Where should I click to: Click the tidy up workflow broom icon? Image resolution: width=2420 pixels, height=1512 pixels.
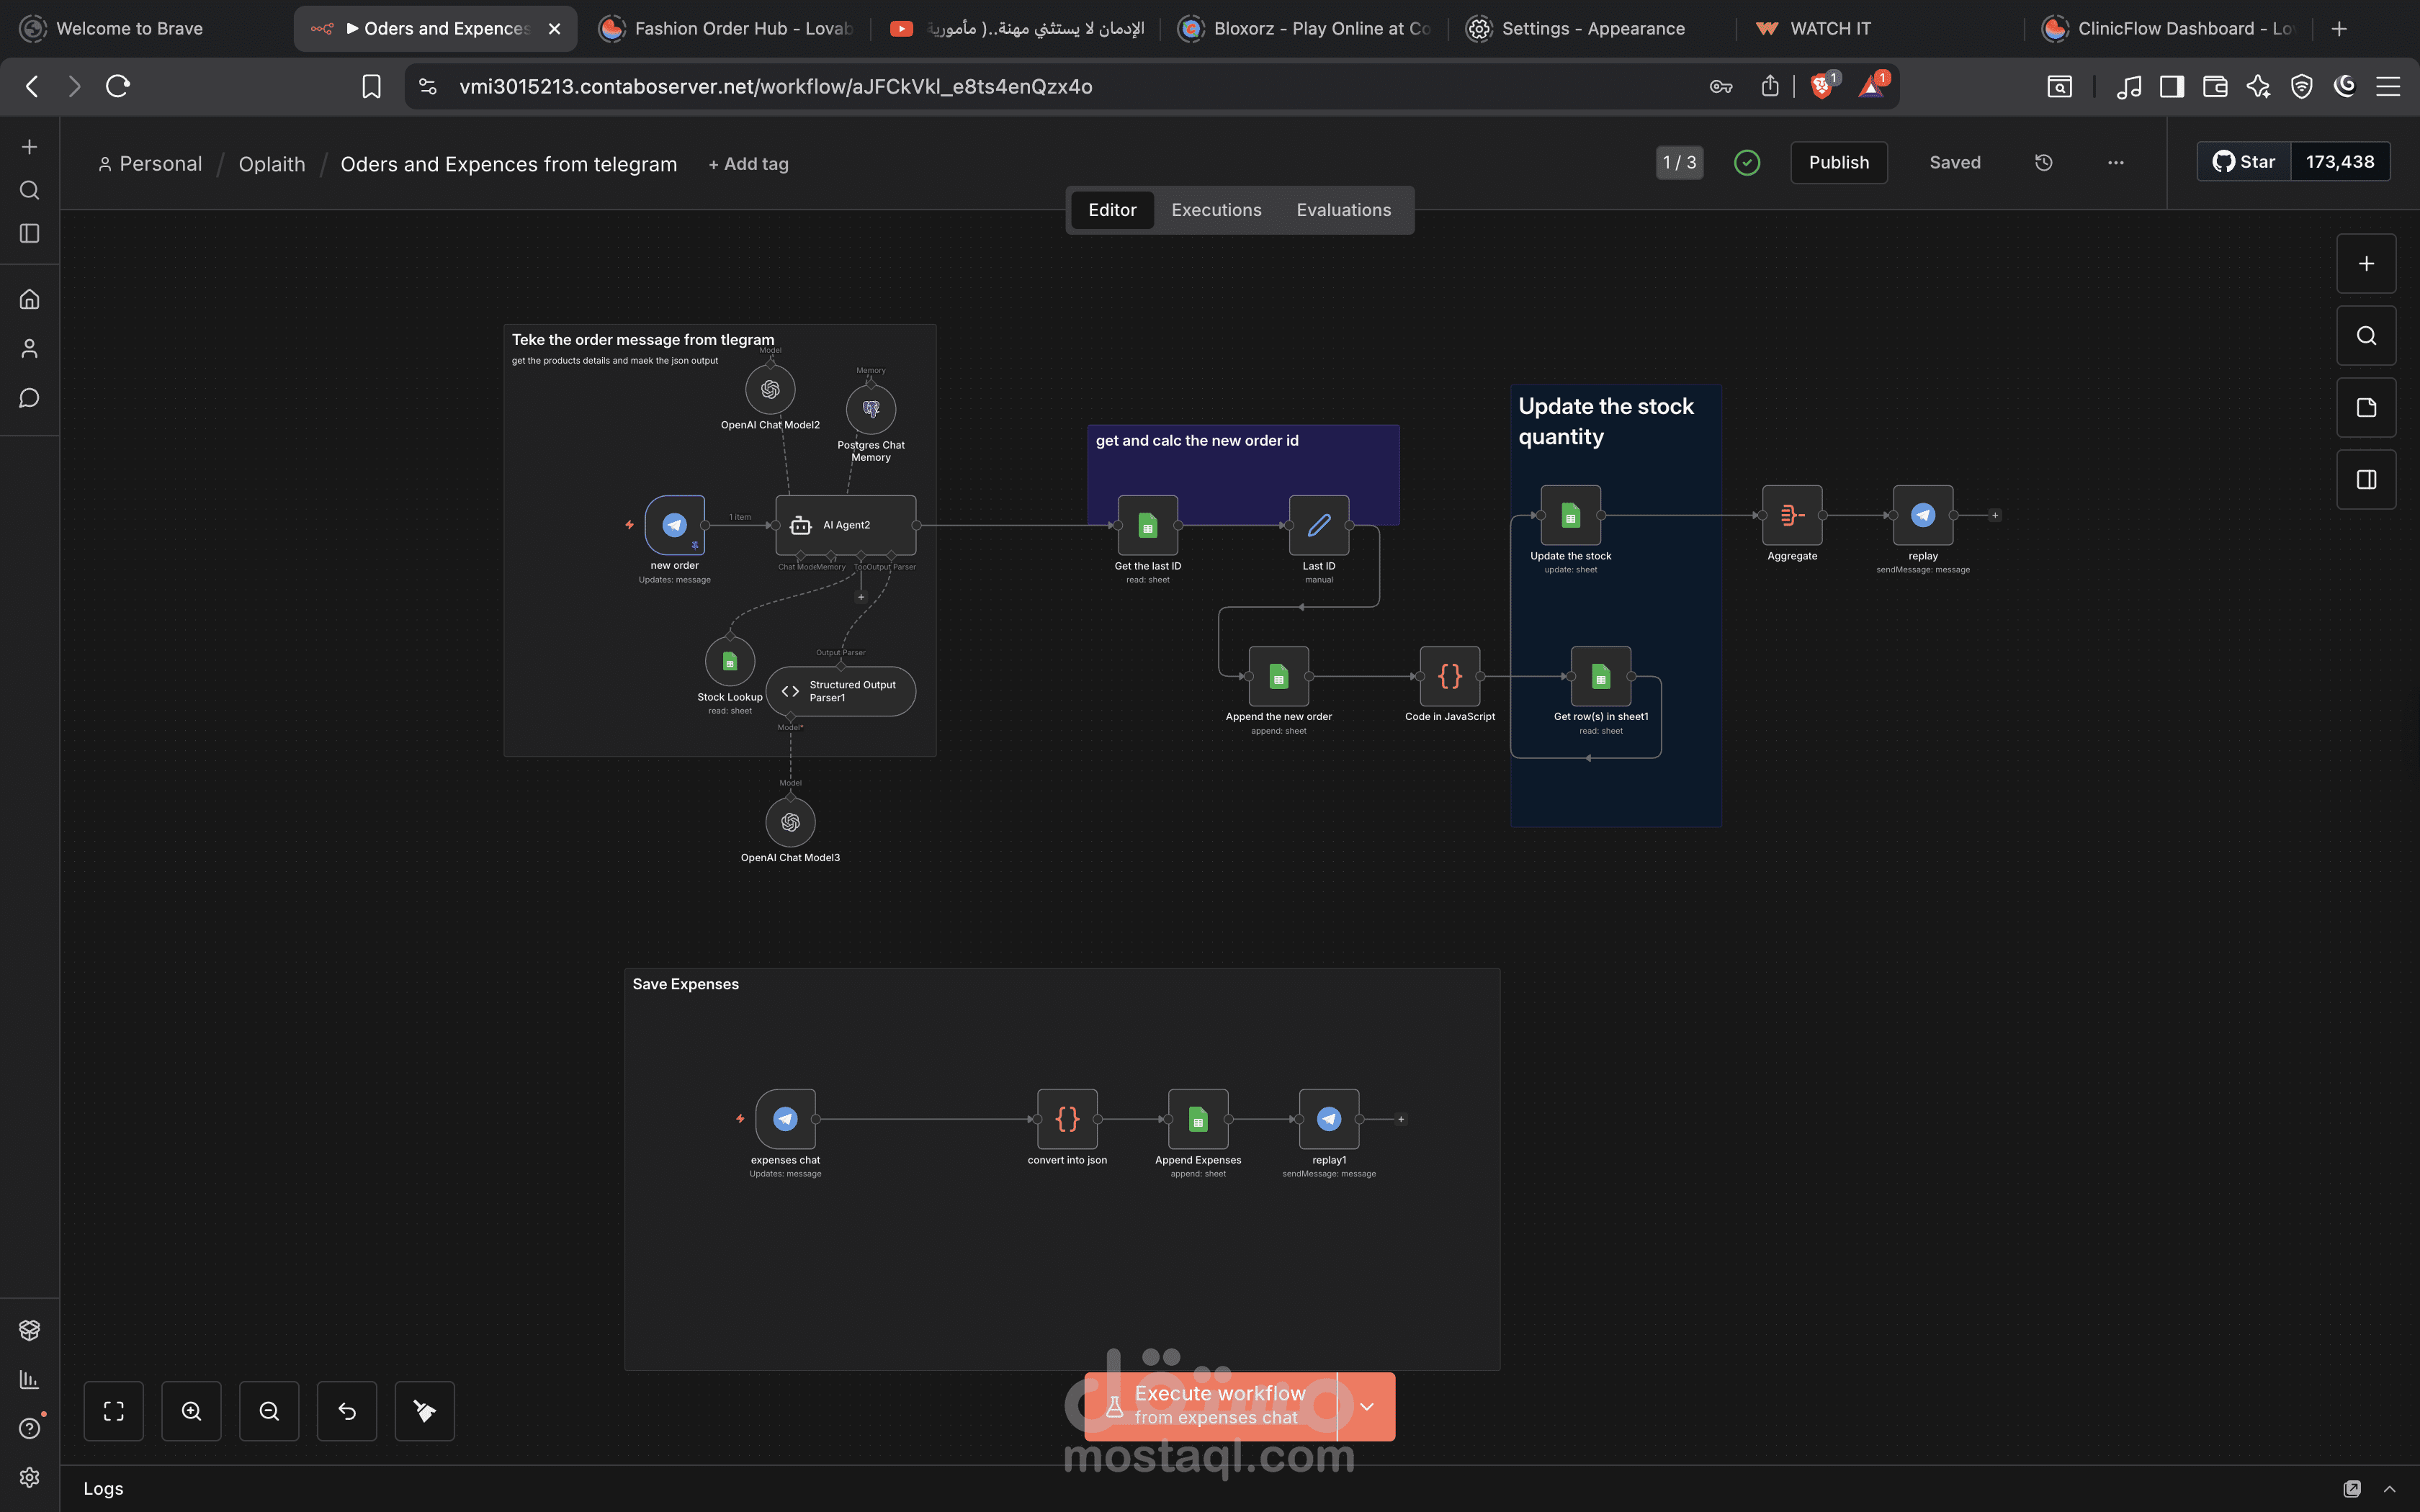(424, 1411)
